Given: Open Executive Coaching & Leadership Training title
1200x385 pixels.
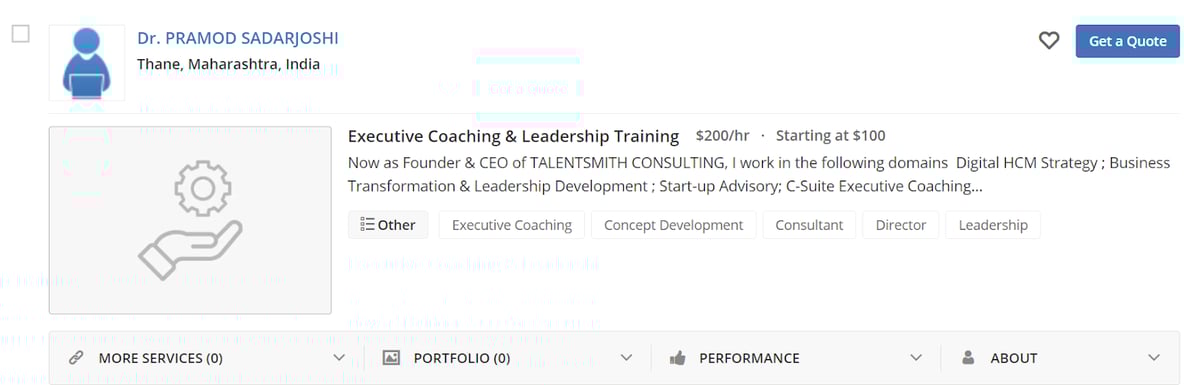Looking at the screenshot, I should point(513,136).
